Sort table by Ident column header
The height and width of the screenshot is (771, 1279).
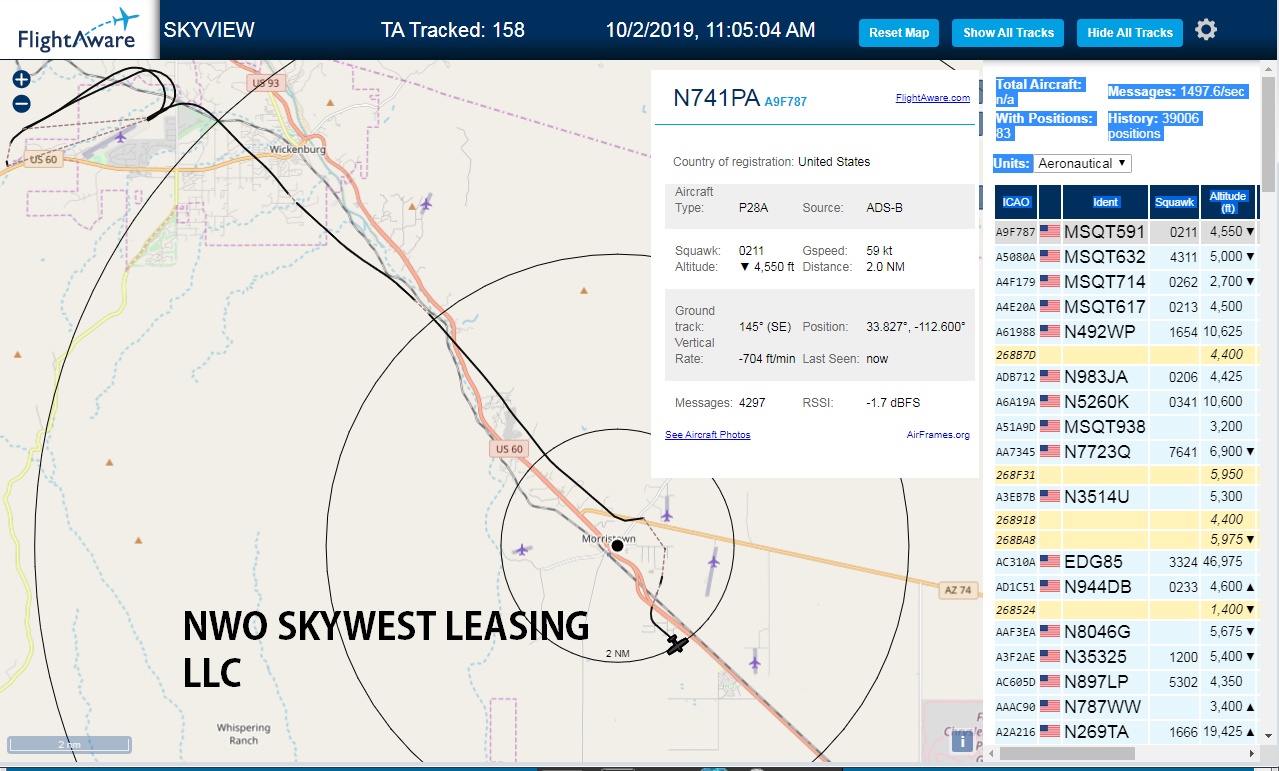(1105, 202)
